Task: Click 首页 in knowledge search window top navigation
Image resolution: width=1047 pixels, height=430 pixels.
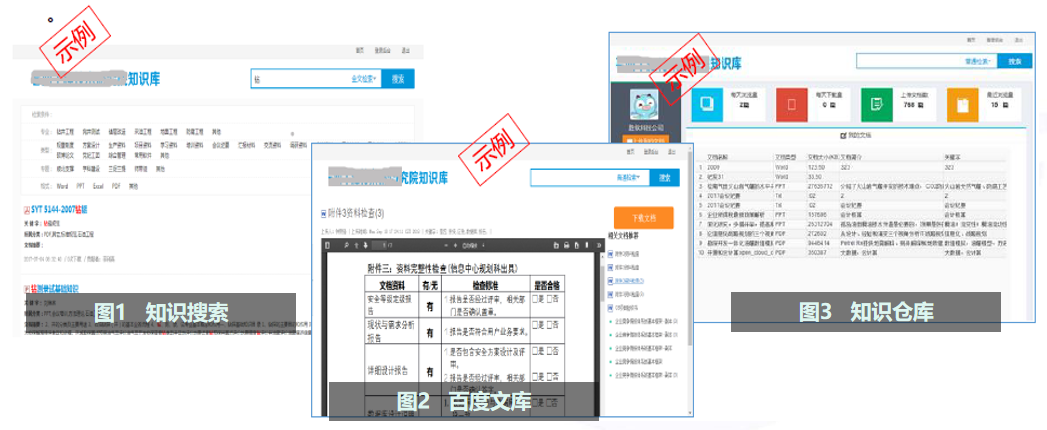Action: (359, 51)
